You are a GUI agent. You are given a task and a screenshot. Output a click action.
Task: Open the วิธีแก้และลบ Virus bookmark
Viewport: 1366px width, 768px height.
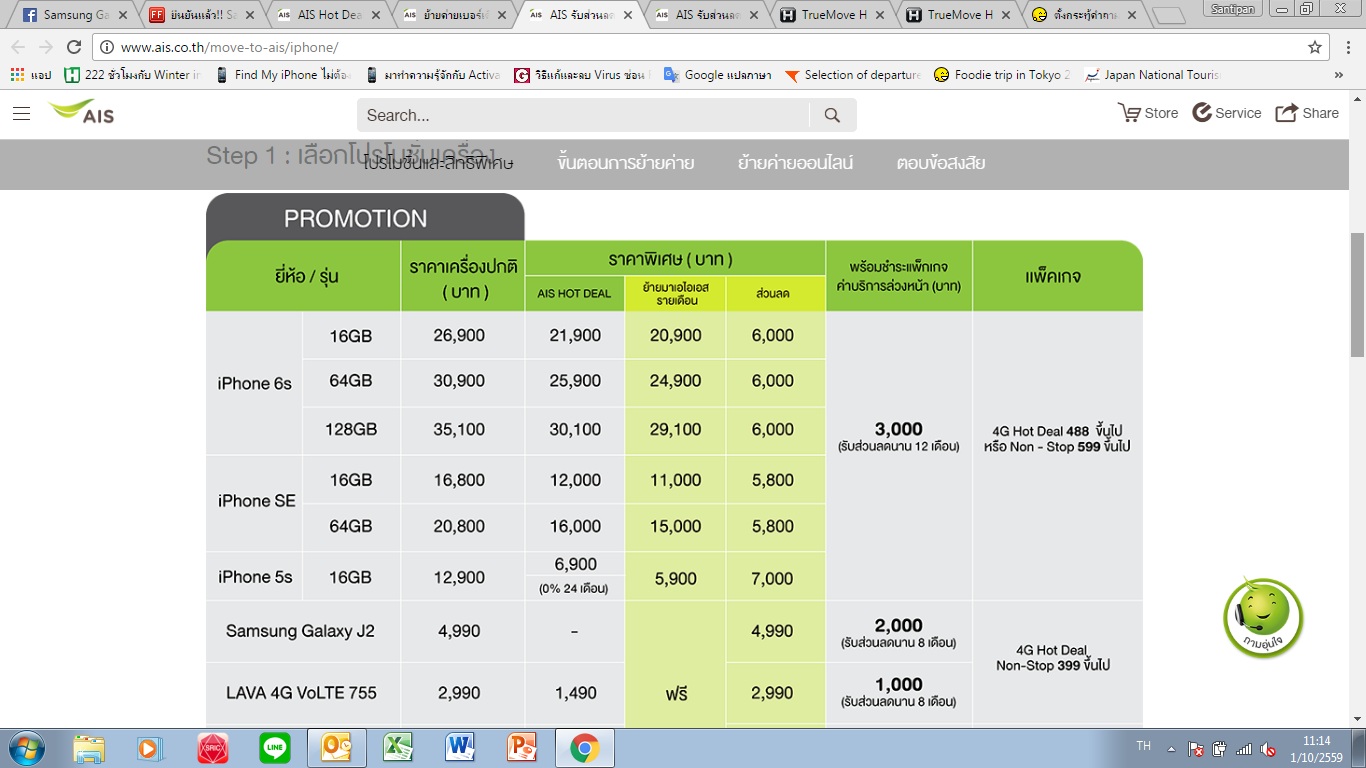coord(582,75)
